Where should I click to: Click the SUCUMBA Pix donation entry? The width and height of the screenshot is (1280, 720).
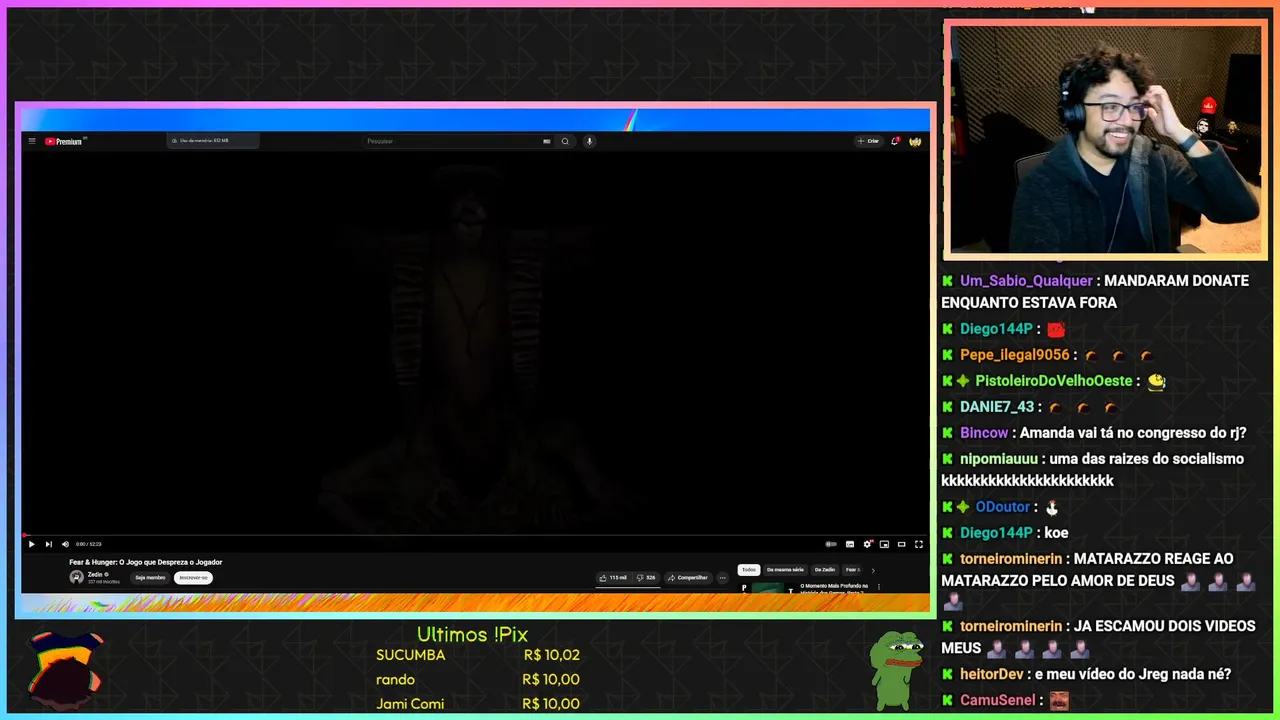pos(478,655)
